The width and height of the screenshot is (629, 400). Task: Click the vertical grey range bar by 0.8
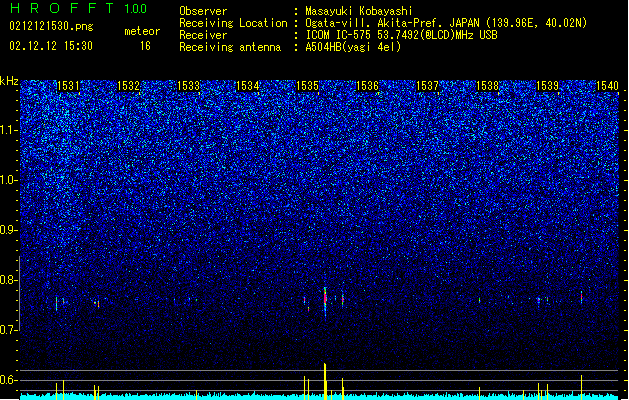pyautogui.click(x=19, y=293)
